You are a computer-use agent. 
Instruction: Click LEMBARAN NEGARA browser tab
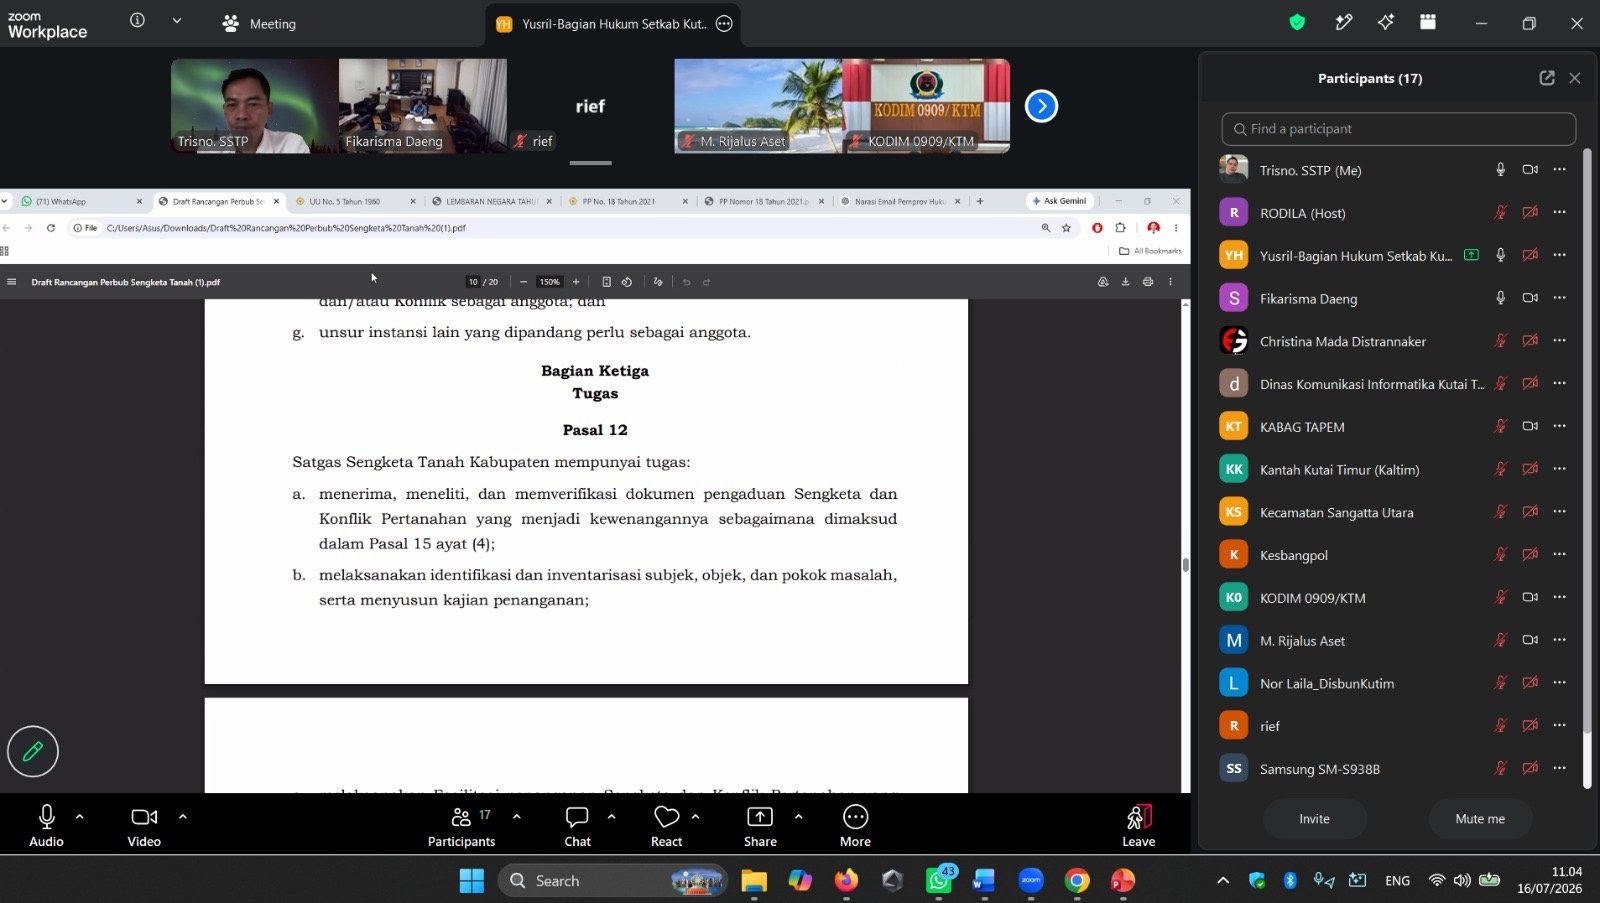491,201
